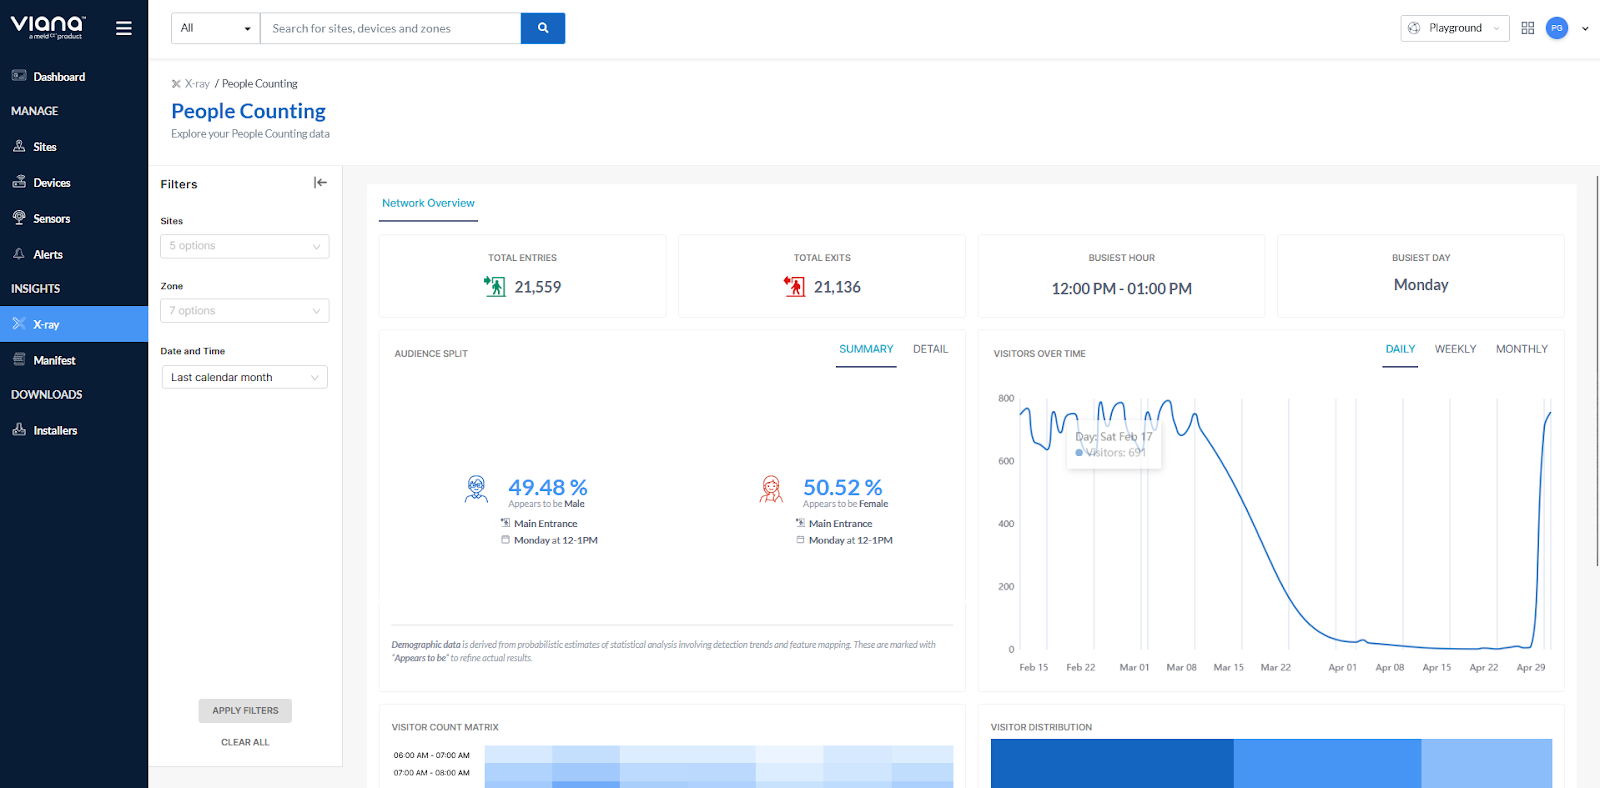The height and width of the screenshot is (788, 1600).
Task: Toggle the hamburger menu in sidebar header
Action: 124,28
